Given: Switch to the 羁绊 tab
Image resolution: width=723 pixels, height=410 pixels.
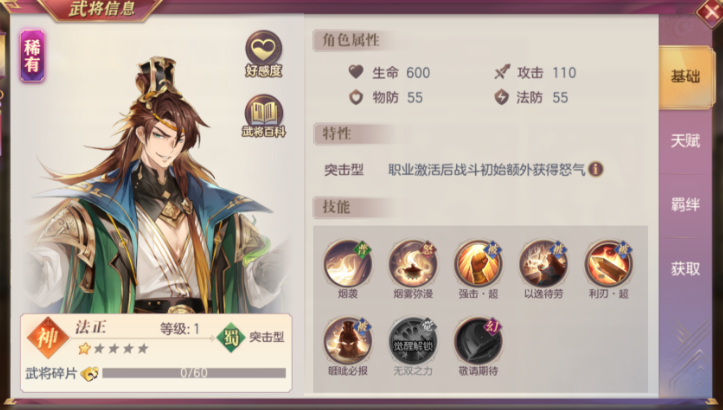Looking at the screenshot, I should point(685,204).
